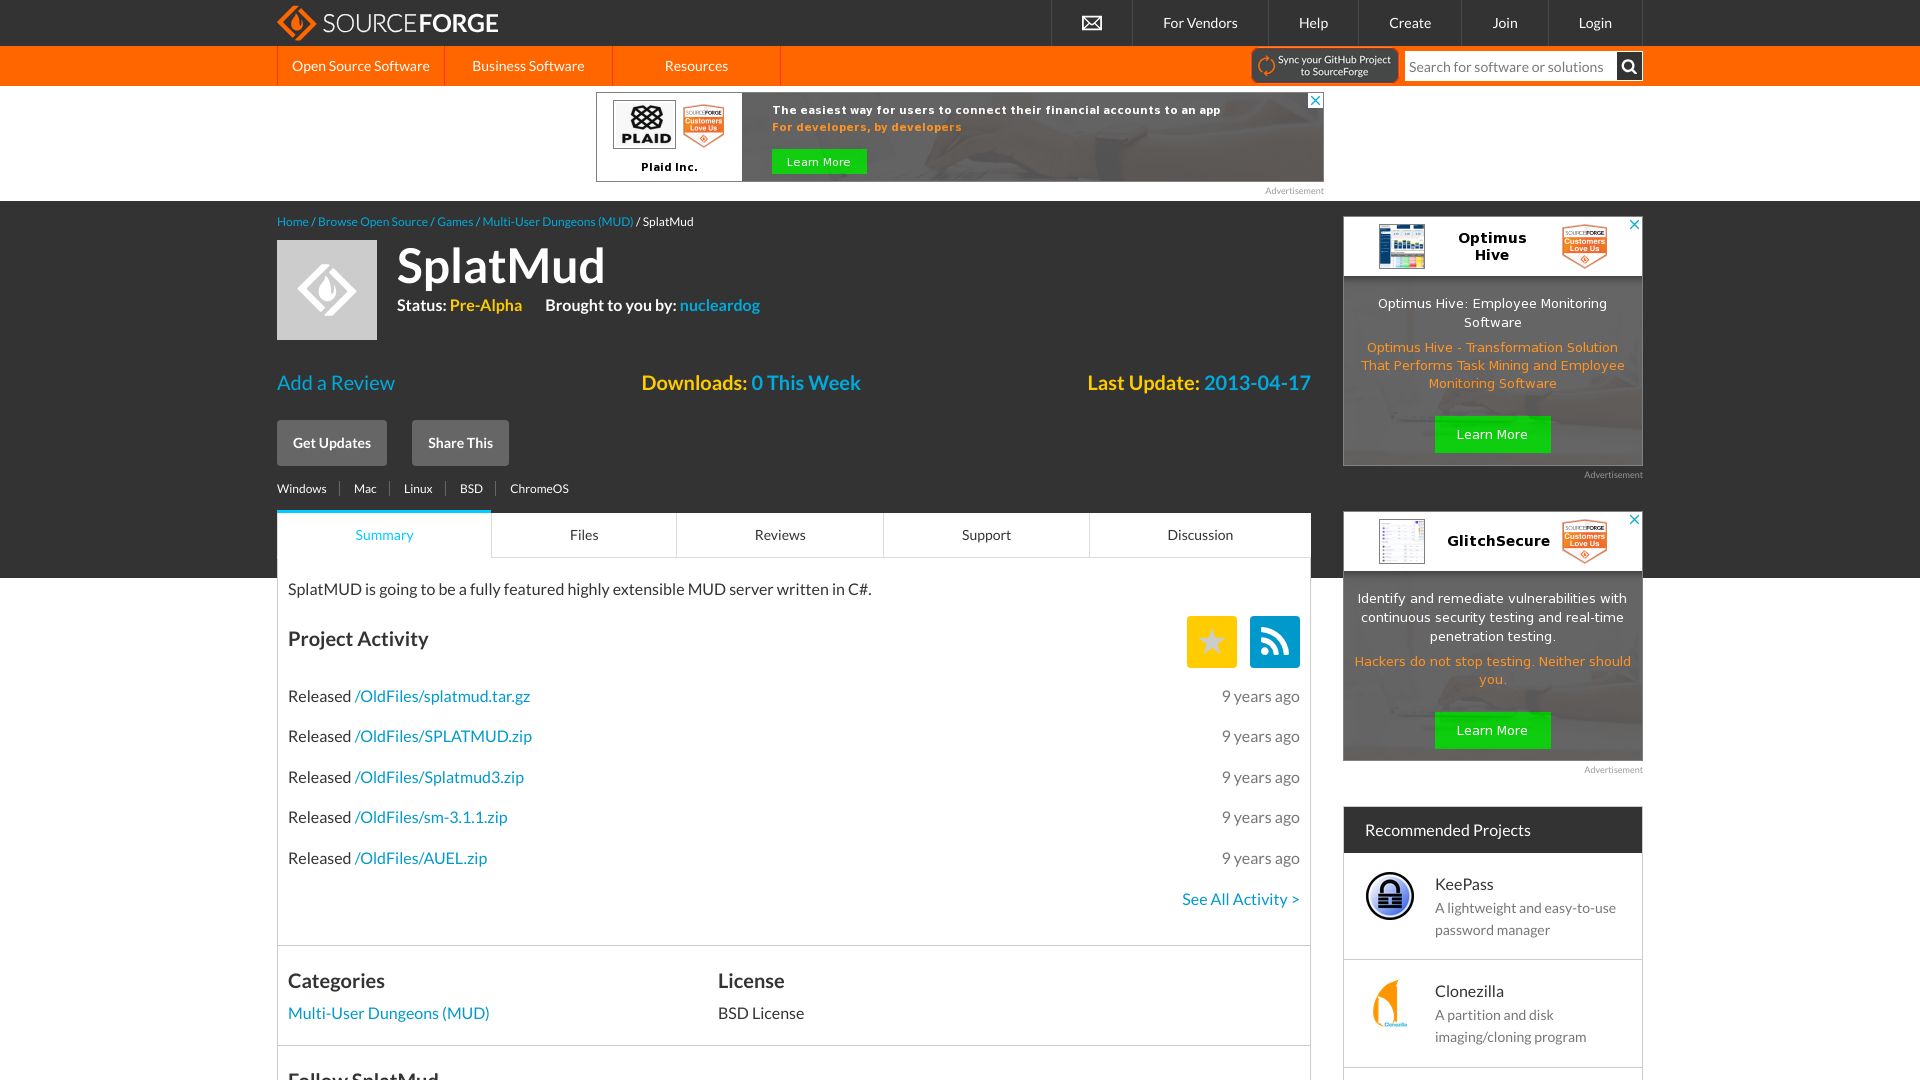Click the BSD platform label
The height and width of the screenshot is (1080, 1920).
(x=471, y=489)
